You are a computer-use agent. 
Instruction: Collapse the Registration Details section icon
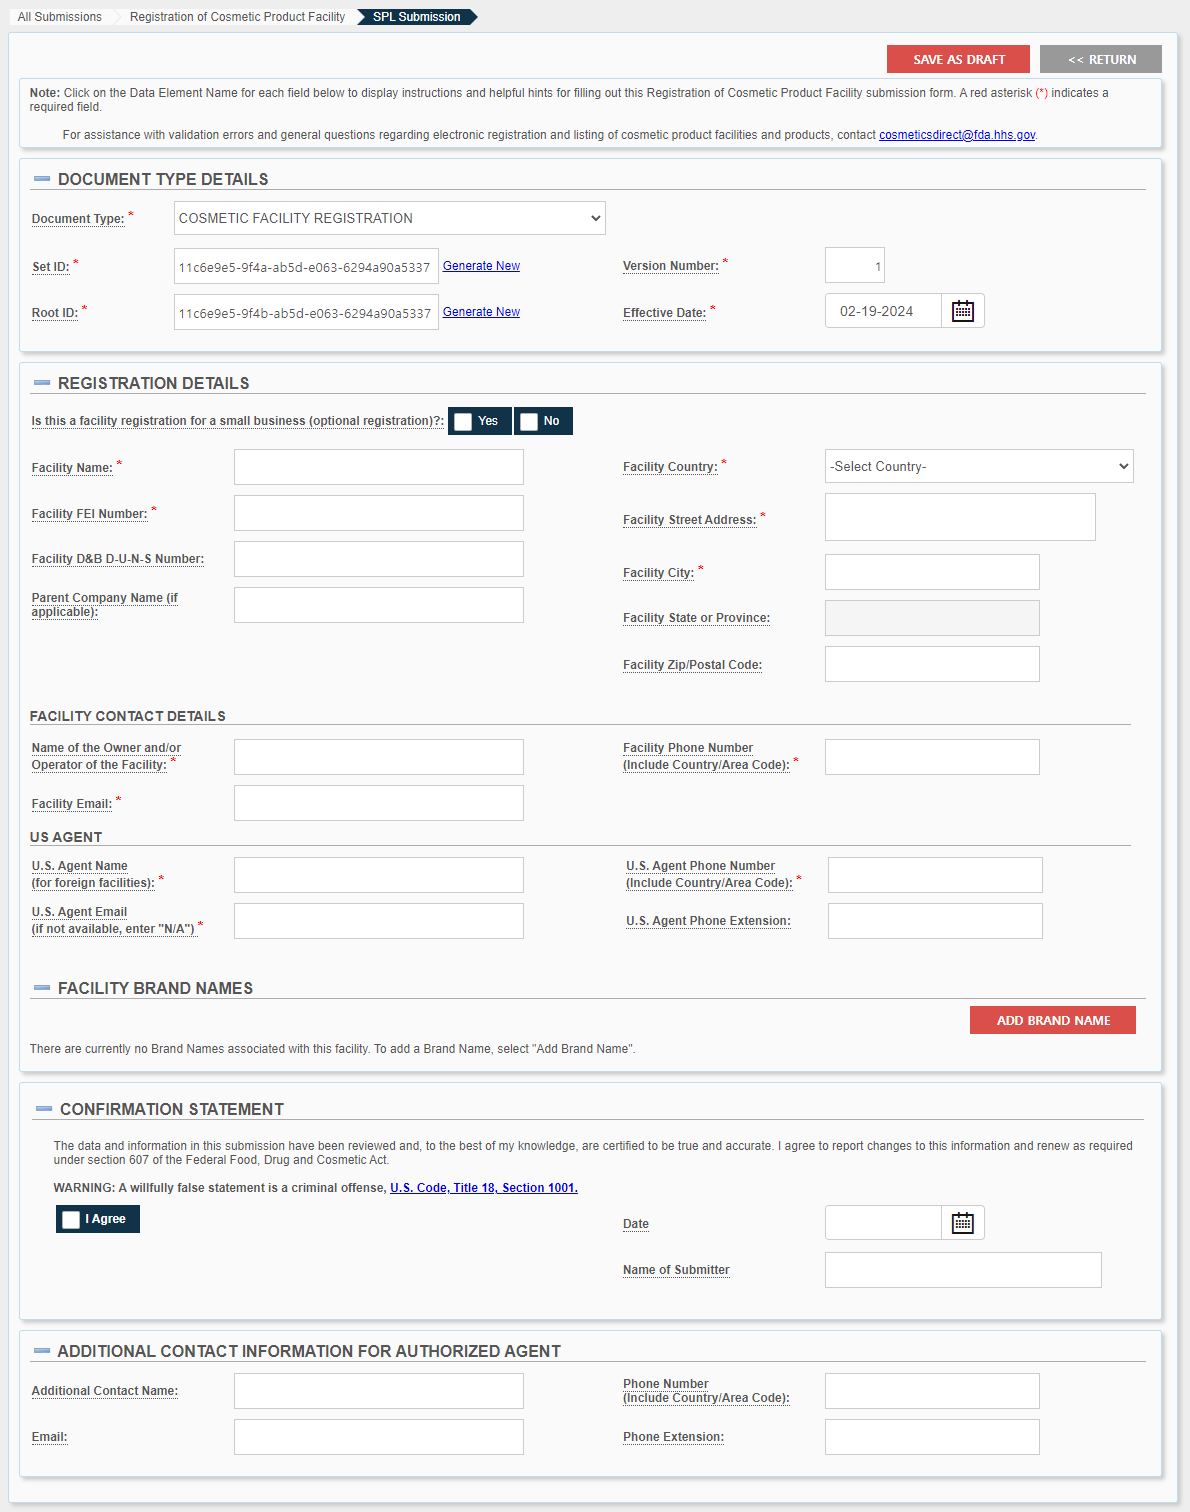coord(42,383)
